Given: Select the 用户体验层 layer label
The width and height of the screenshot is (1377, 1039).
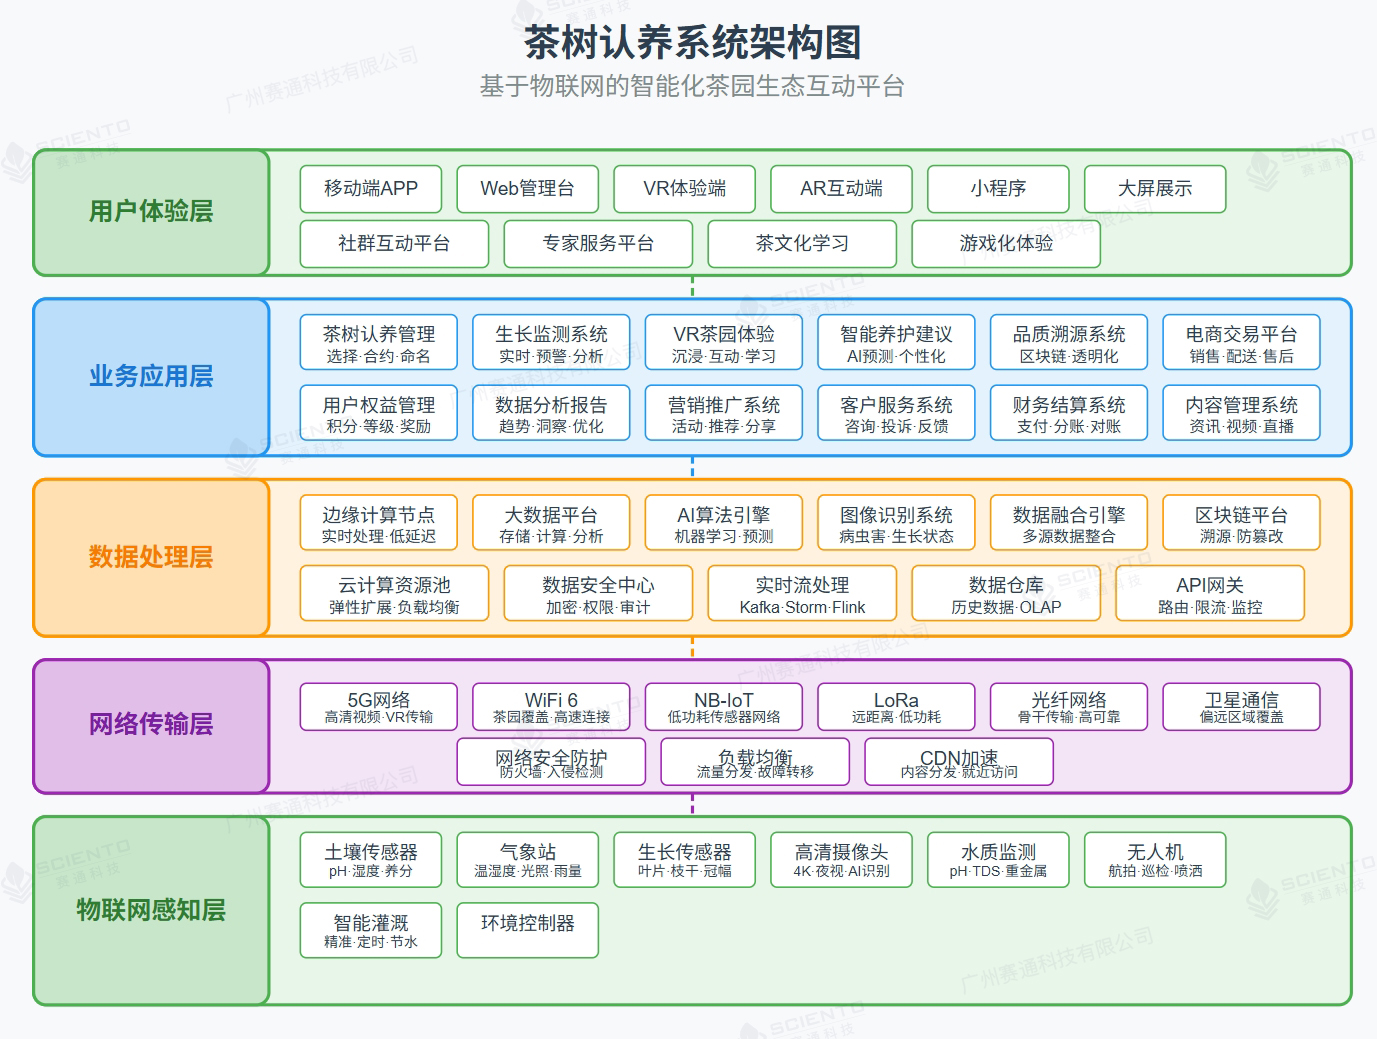Looking at the screenshot, I should tap(151, 212).
